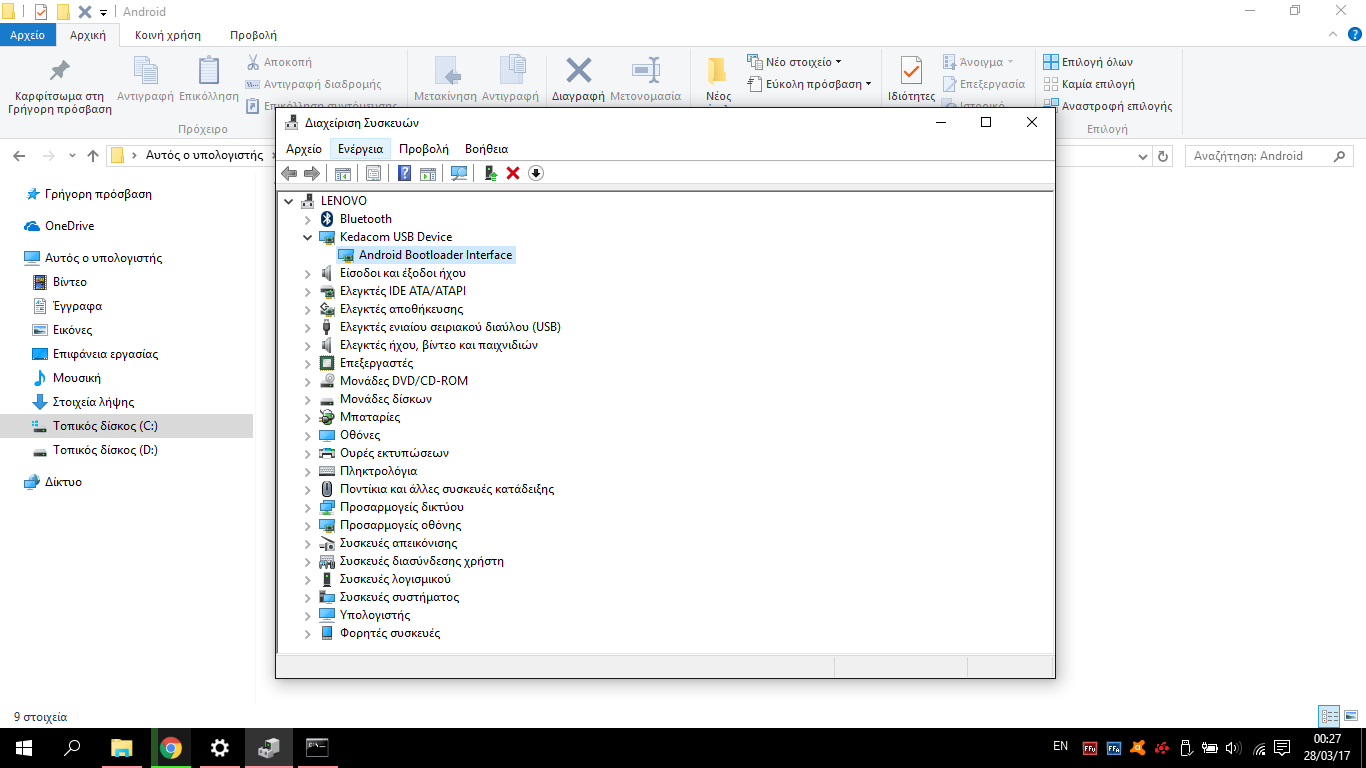The width and height of the screenshot is (1366, 768).
Task: Click the down-arrow disable device icon
Action: pyautogui.click(x=536, y=174)
